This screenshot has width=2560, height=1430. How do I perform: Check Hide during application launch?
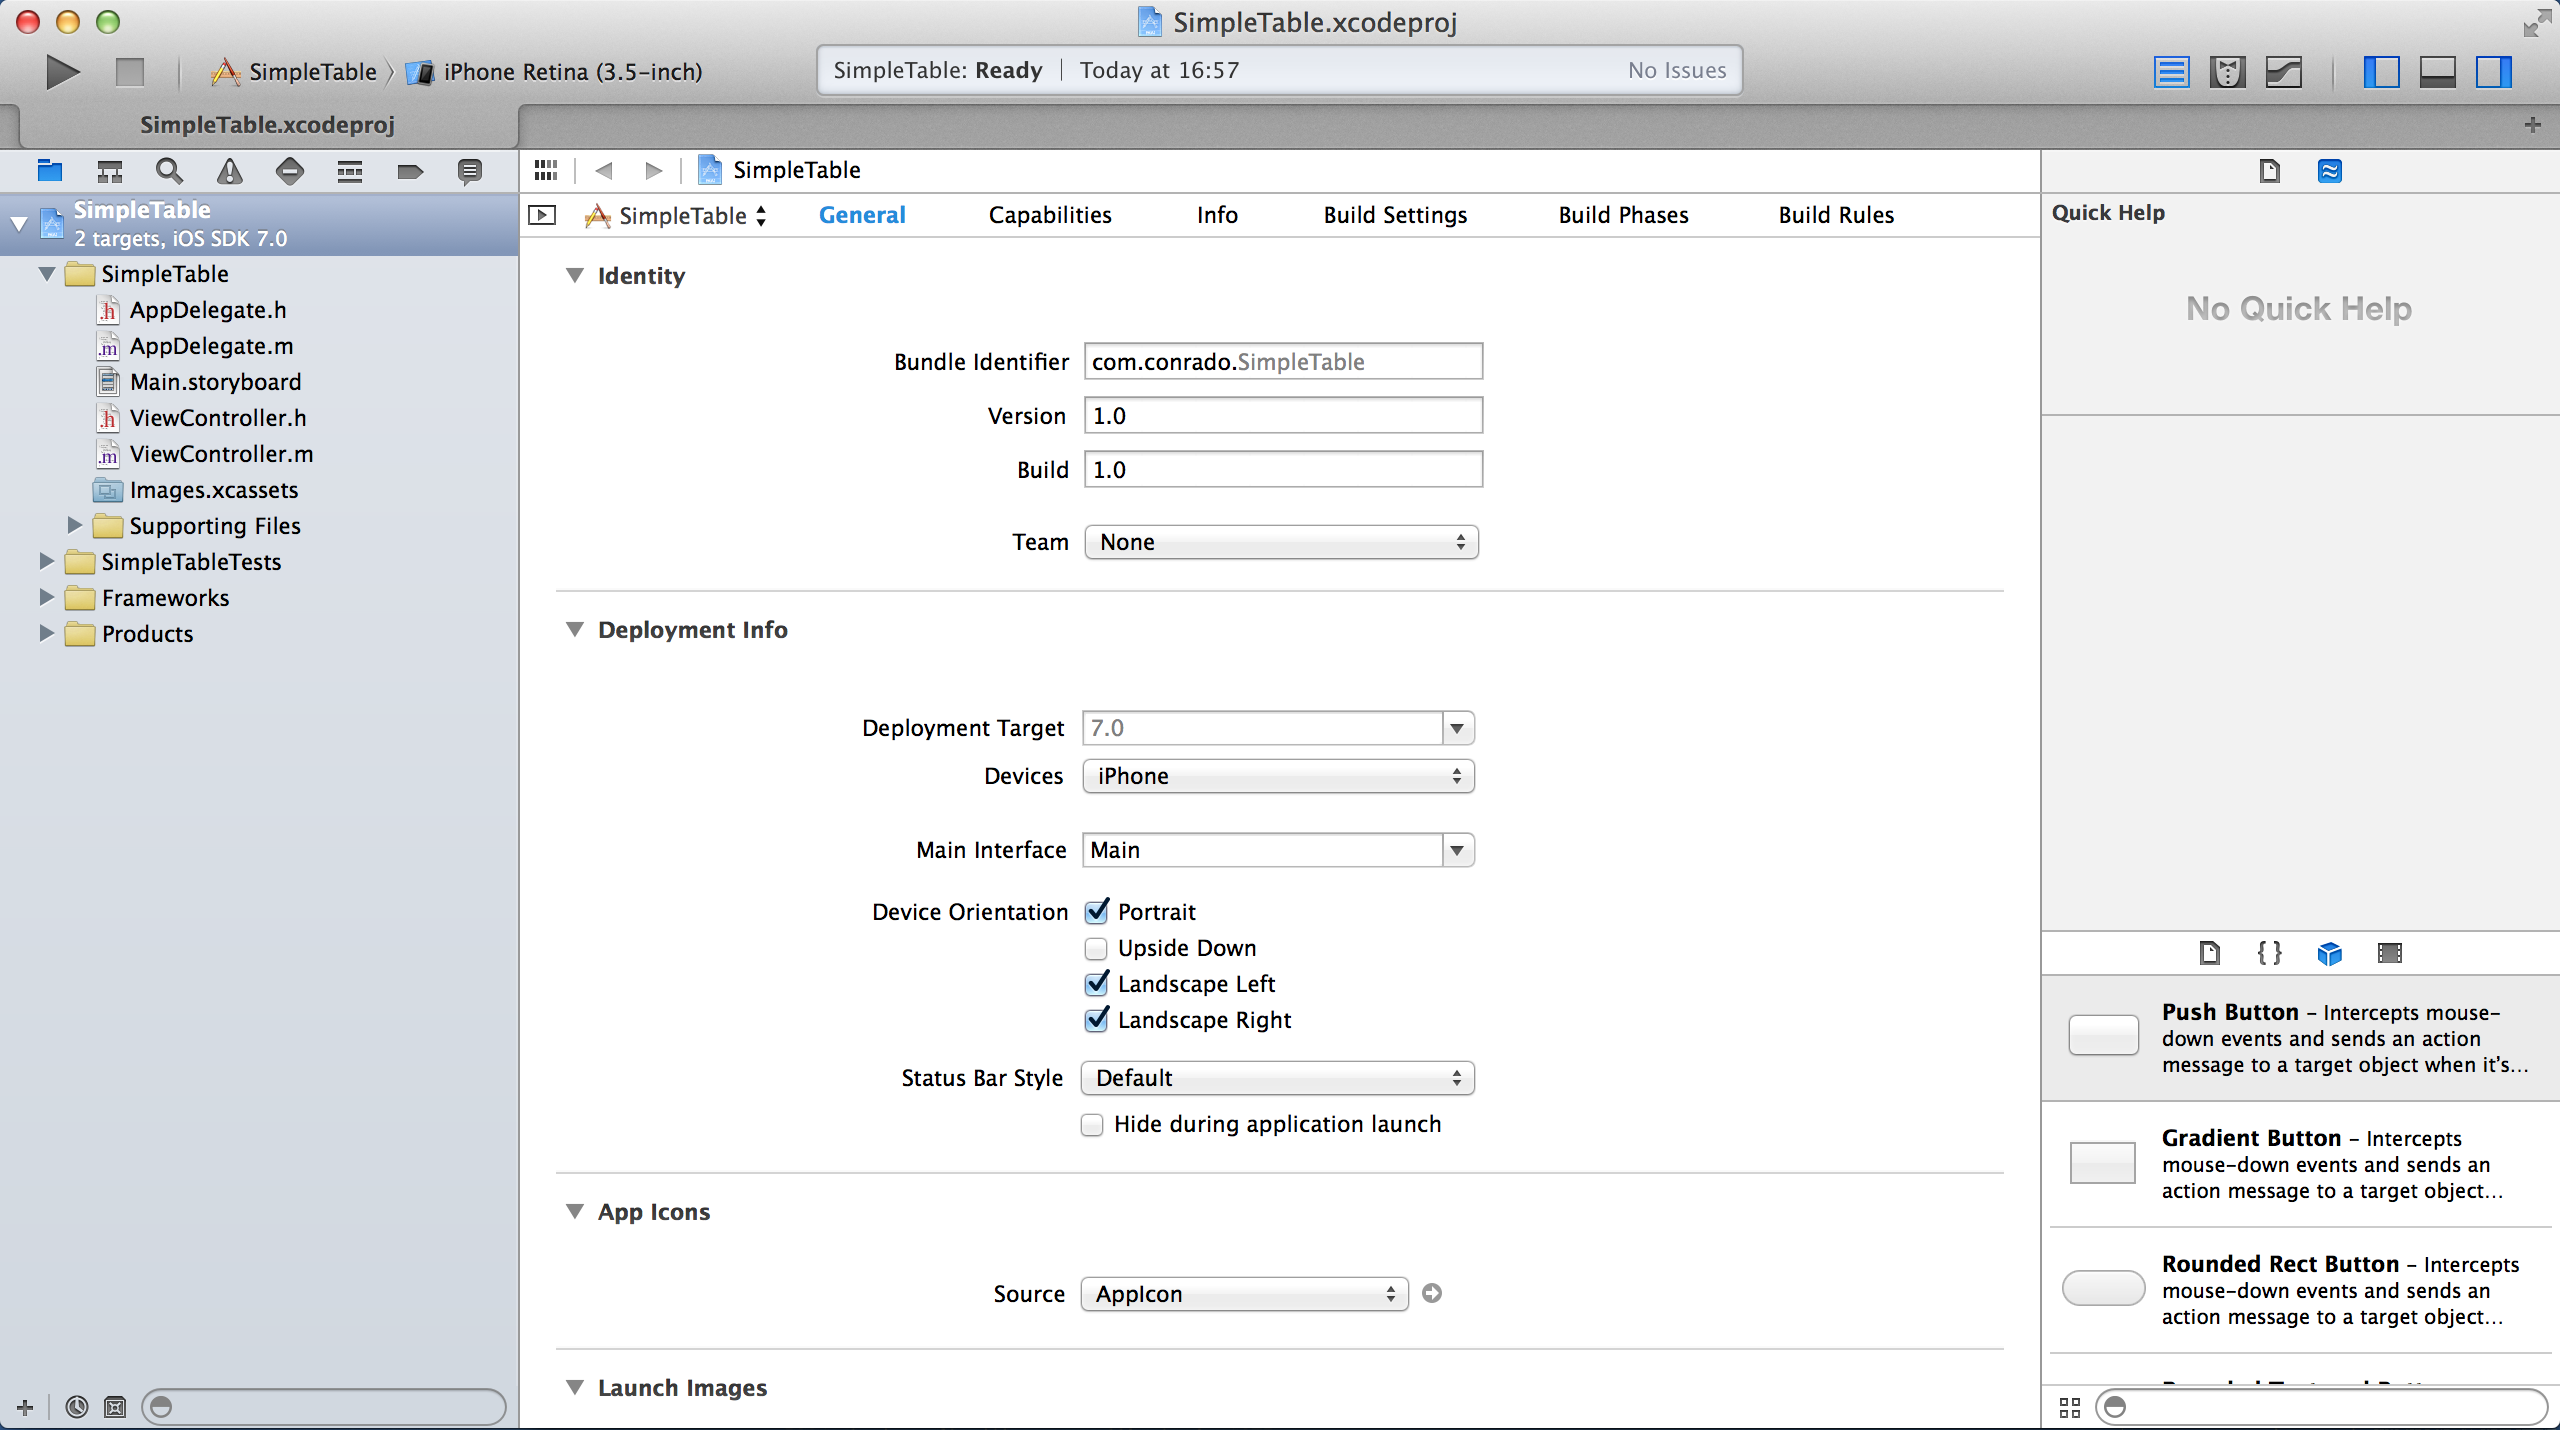pyautogui.click(x=1093, y=1124)
